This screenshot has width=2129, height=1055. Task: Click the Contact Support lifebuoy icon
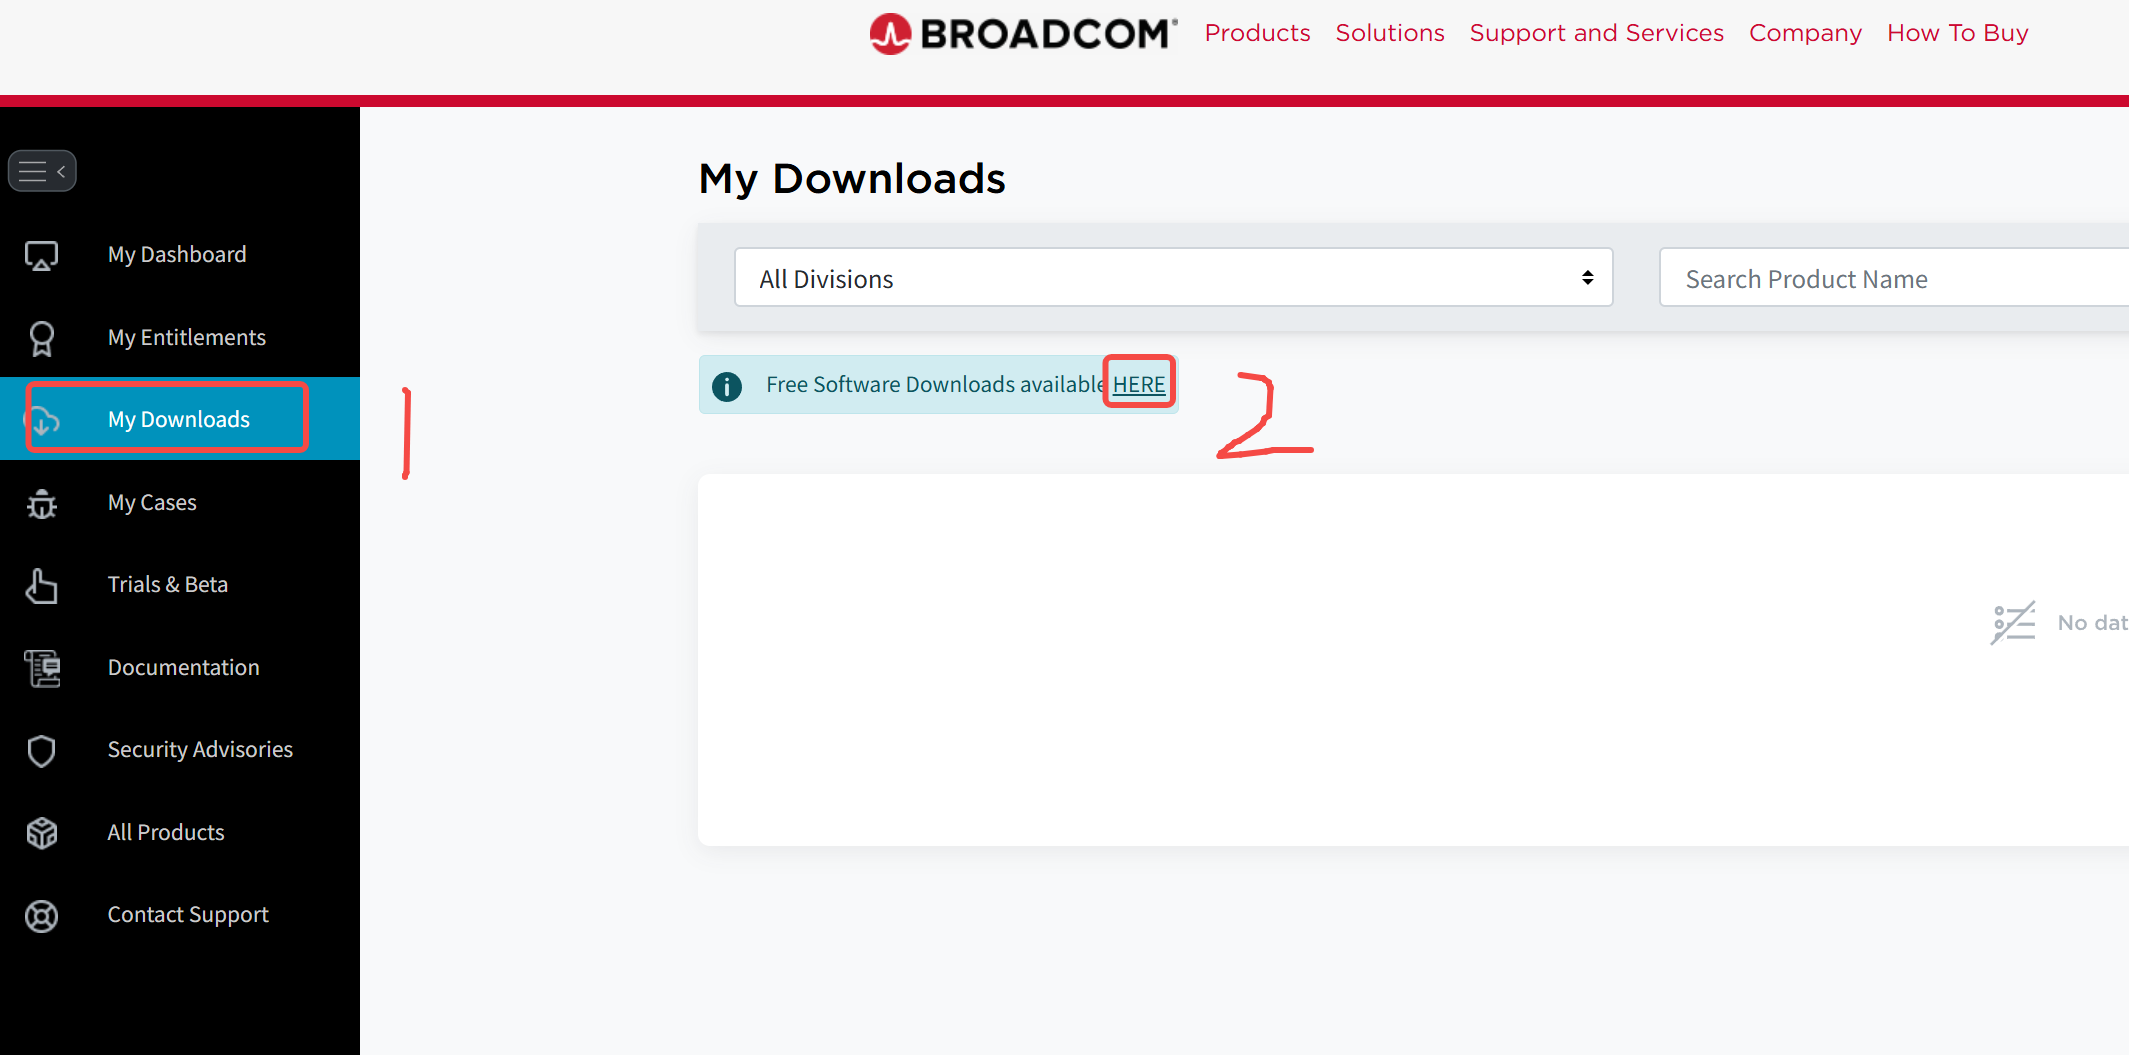pos(41,916)
